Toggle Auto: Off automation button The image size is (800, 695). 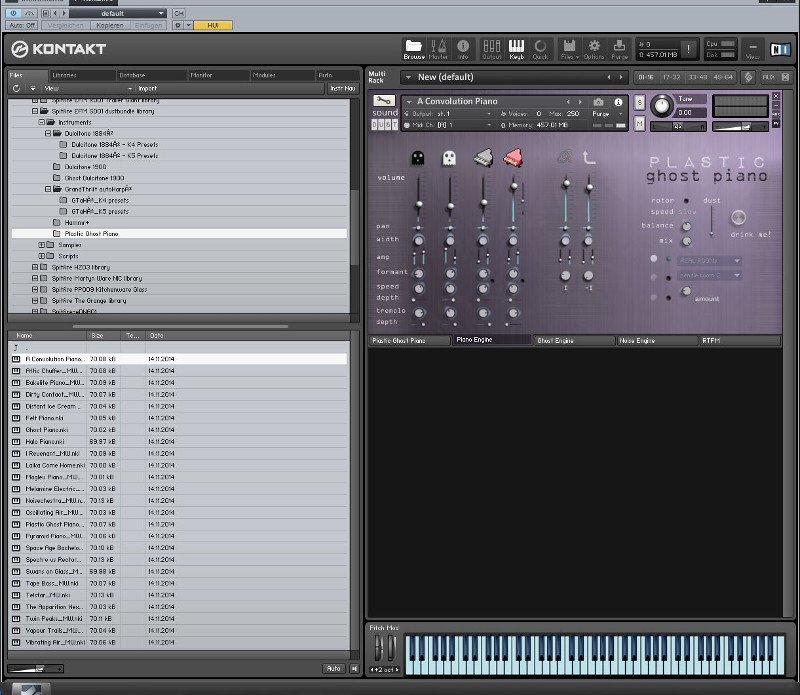[22, 25]
